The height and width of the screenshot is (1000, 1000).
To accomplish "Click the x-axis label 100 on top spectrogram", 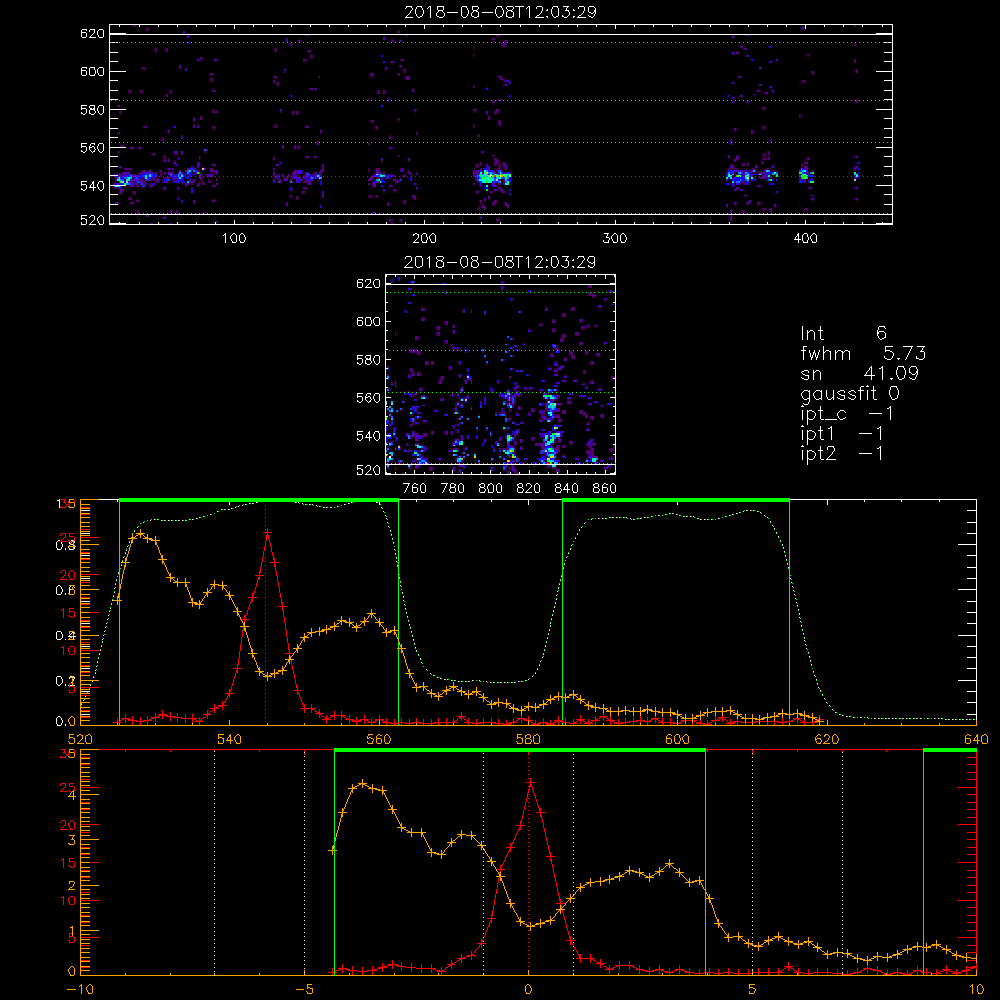I will [234, 239].
